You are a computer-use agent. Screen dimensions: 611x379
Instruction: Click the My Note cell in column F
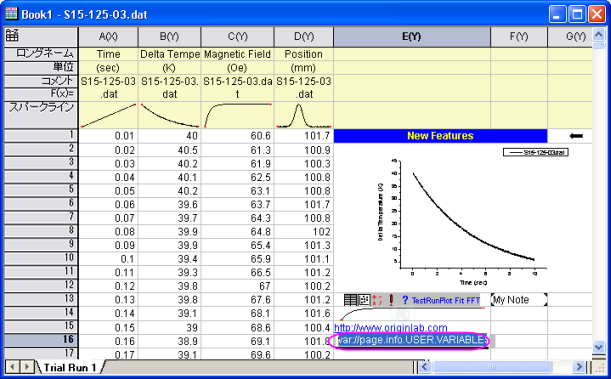519,300
